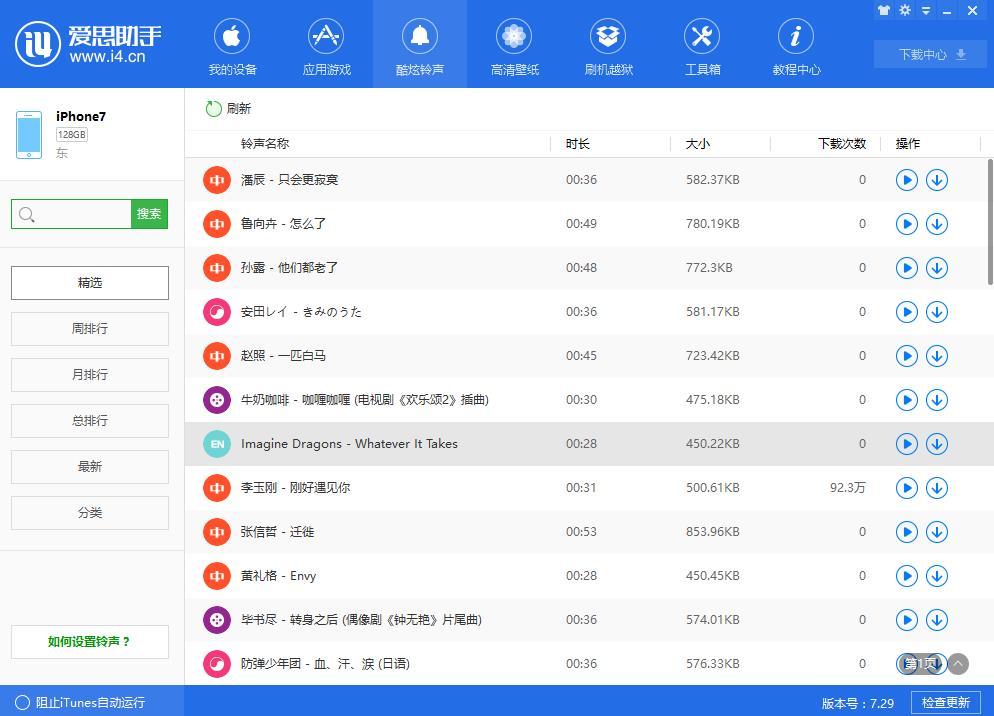This screenshot has width=994, height=716.
Task: Open the 工具箱 toolbox section
Action: 702,44
